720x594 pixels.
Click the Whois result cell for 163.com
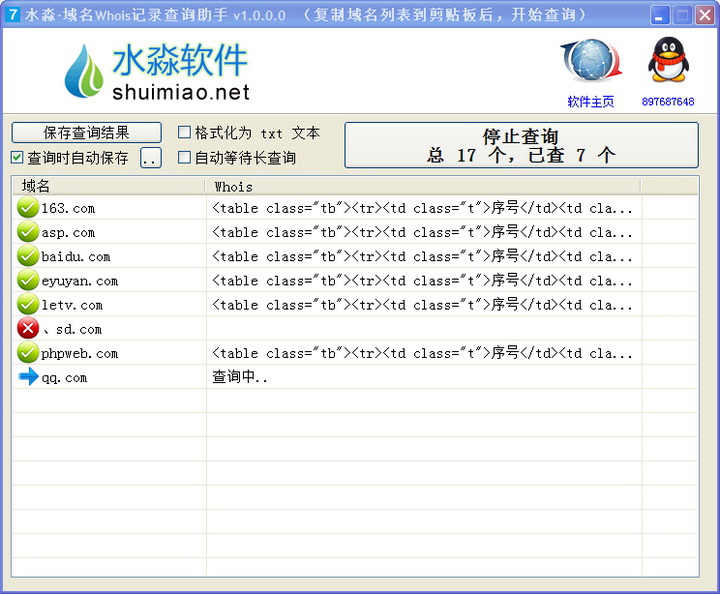[424, 208]
